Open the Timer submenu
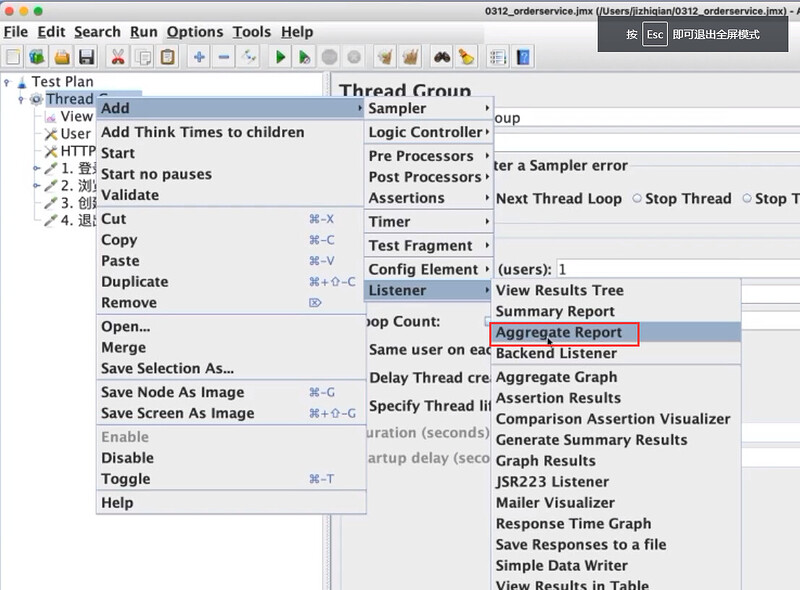This screenshot has width=800, height=590. tap(428, 222)
